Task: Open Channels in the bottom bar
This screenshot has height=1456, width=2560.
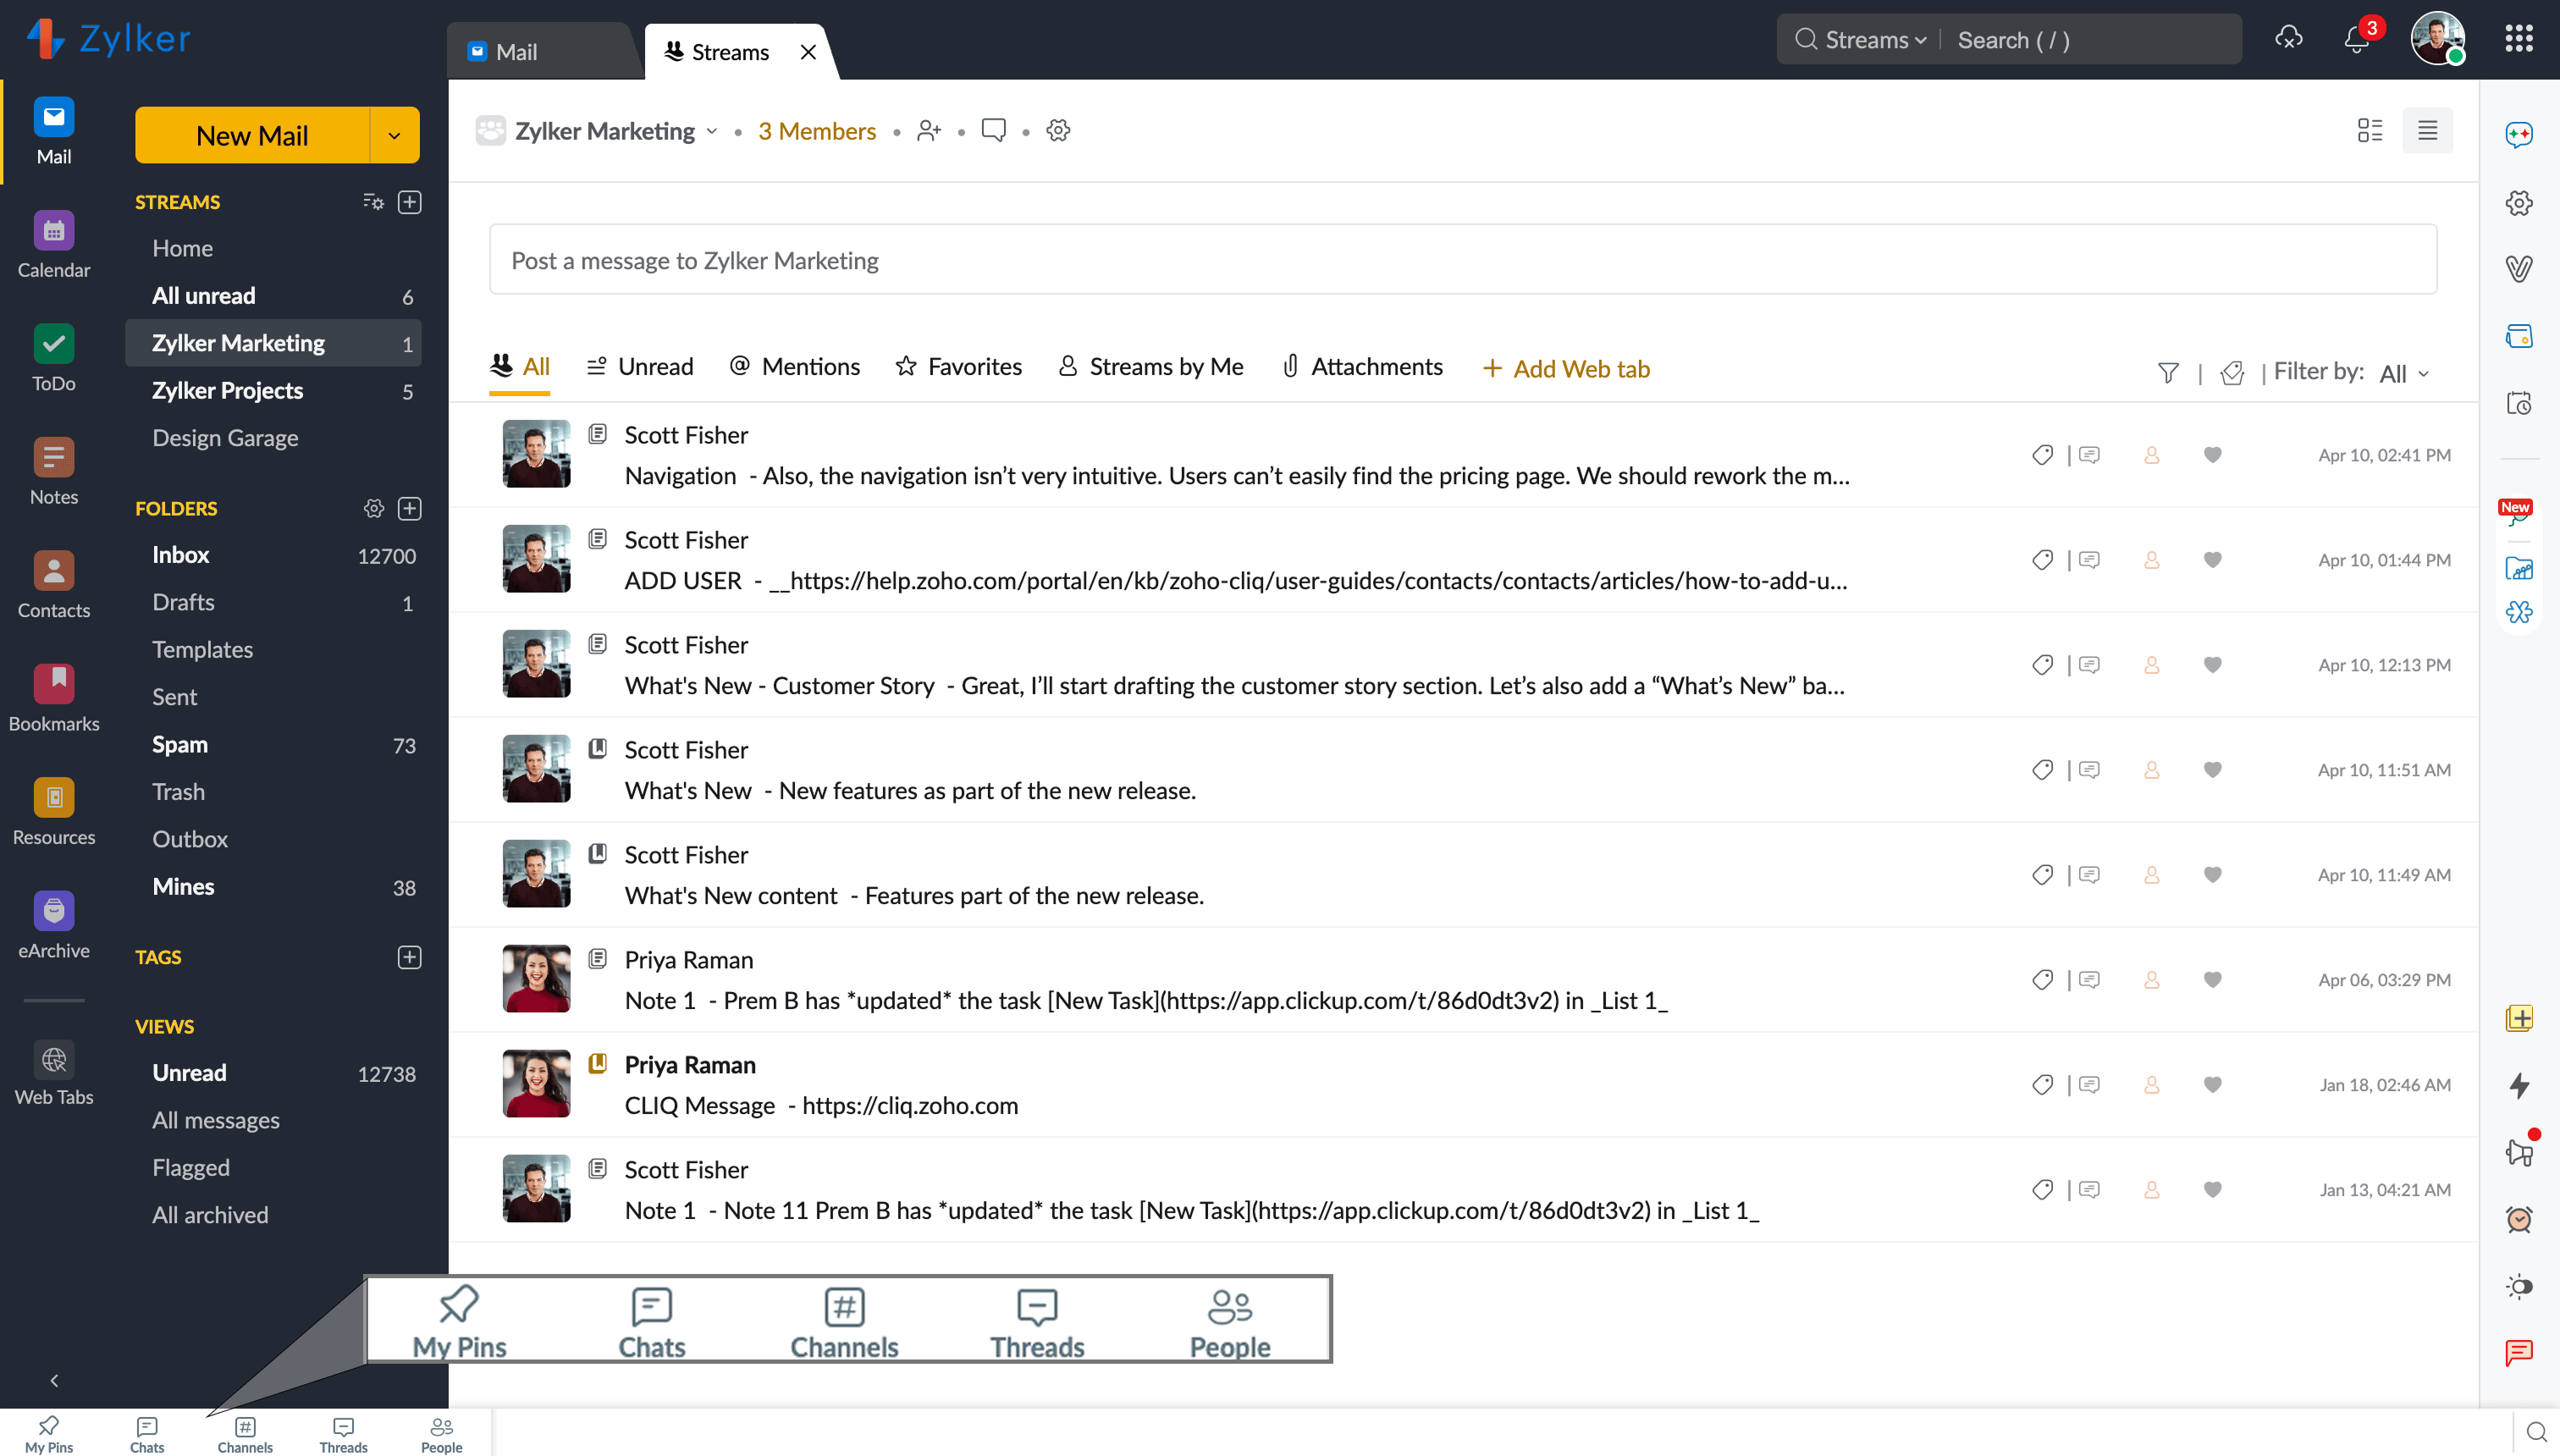Action: [245, 1434]
